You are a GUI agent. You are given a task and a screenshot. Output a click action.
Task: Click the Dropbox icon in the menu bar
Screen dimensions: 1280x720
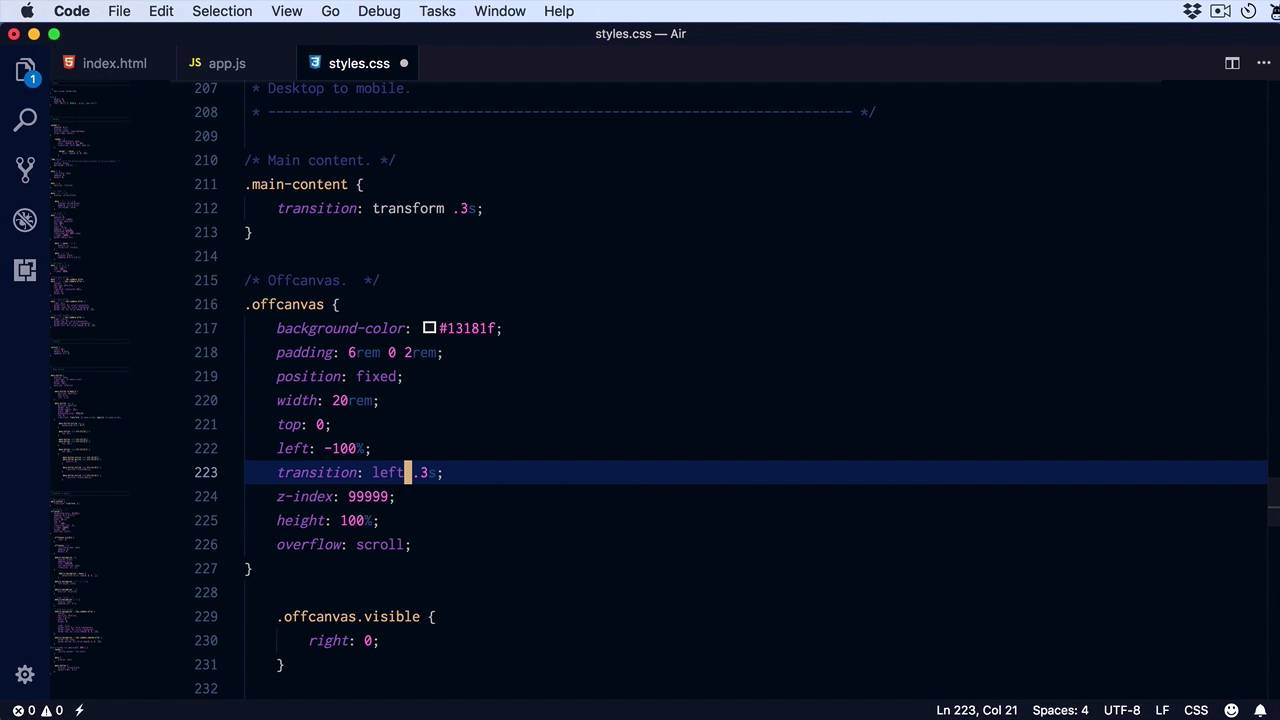1192,11
